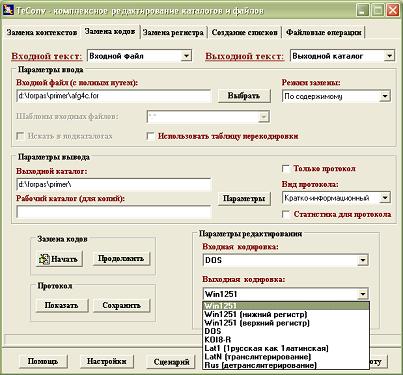403x375 pixels.
Task: Open the Файловые операции tab
Action: 323,33
